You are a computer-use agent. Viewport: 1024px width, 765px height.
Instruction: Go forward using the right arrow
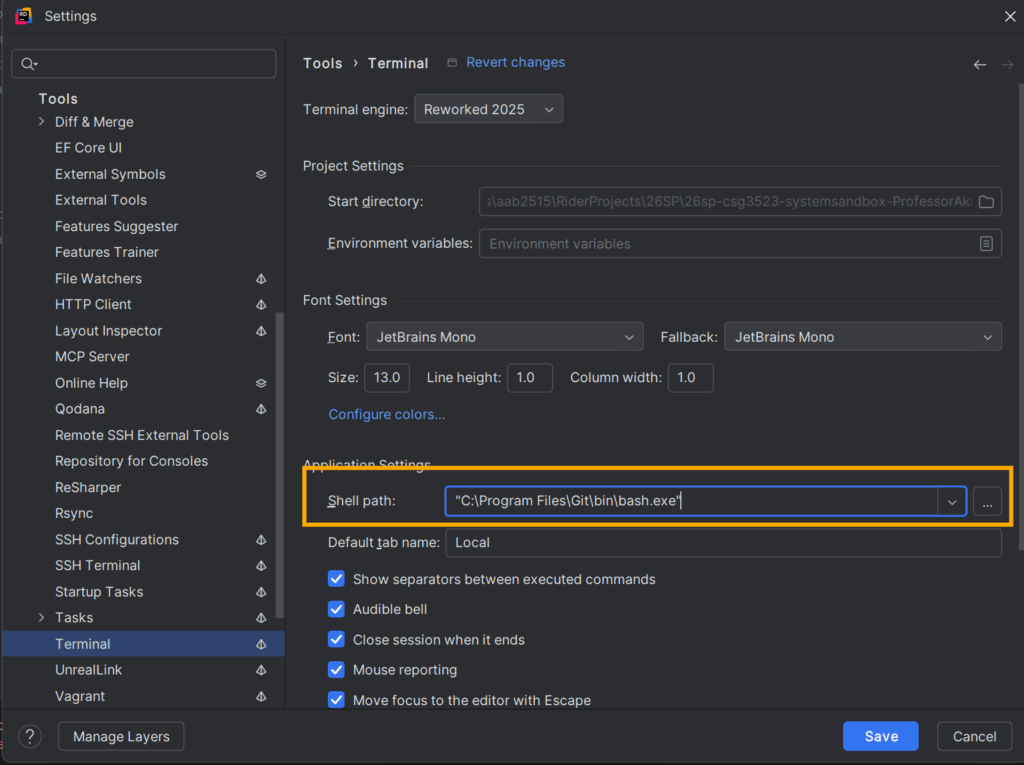tap(1007, 64)
